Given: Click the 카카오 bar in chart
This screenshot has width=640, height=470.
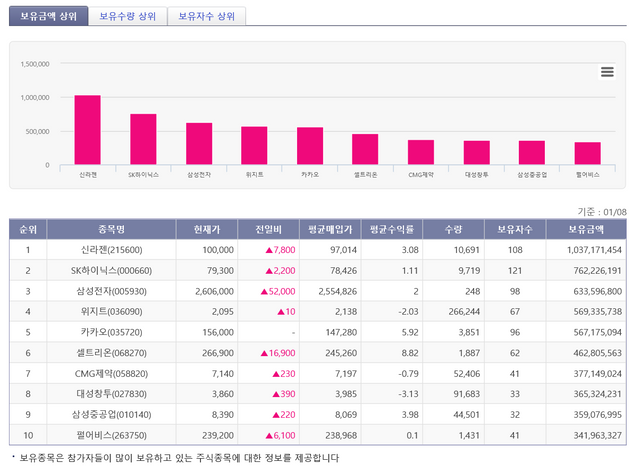Looking at the screenshot, I should 310,146.
